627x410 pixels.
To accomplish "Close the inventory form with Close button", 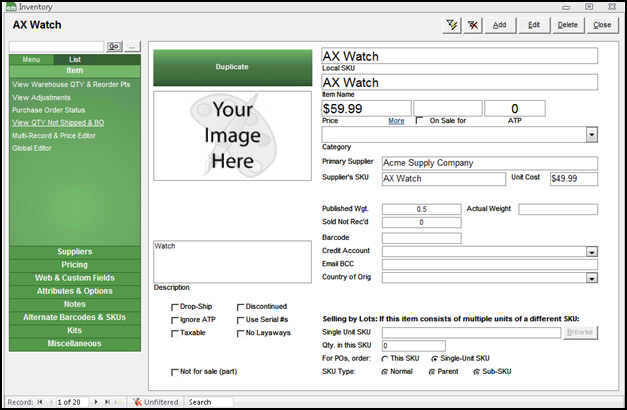I will (x=602, y=25).
